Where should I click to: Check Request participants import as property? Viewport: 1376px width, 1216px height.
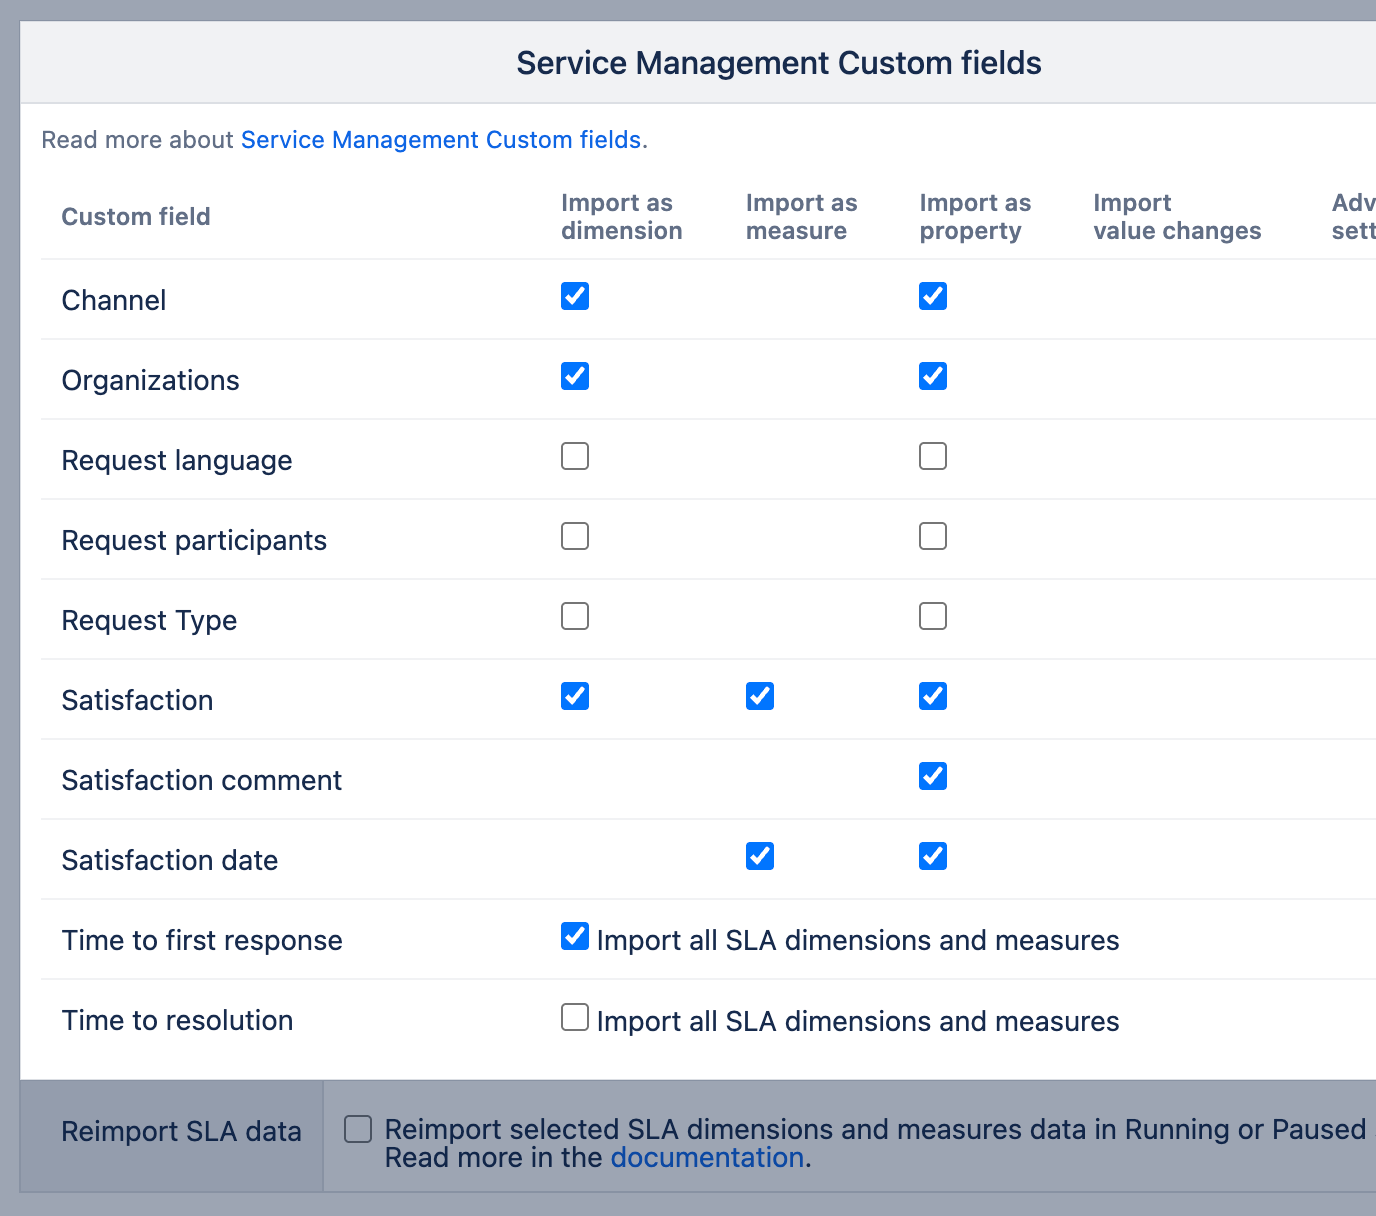tap(933, 536)
